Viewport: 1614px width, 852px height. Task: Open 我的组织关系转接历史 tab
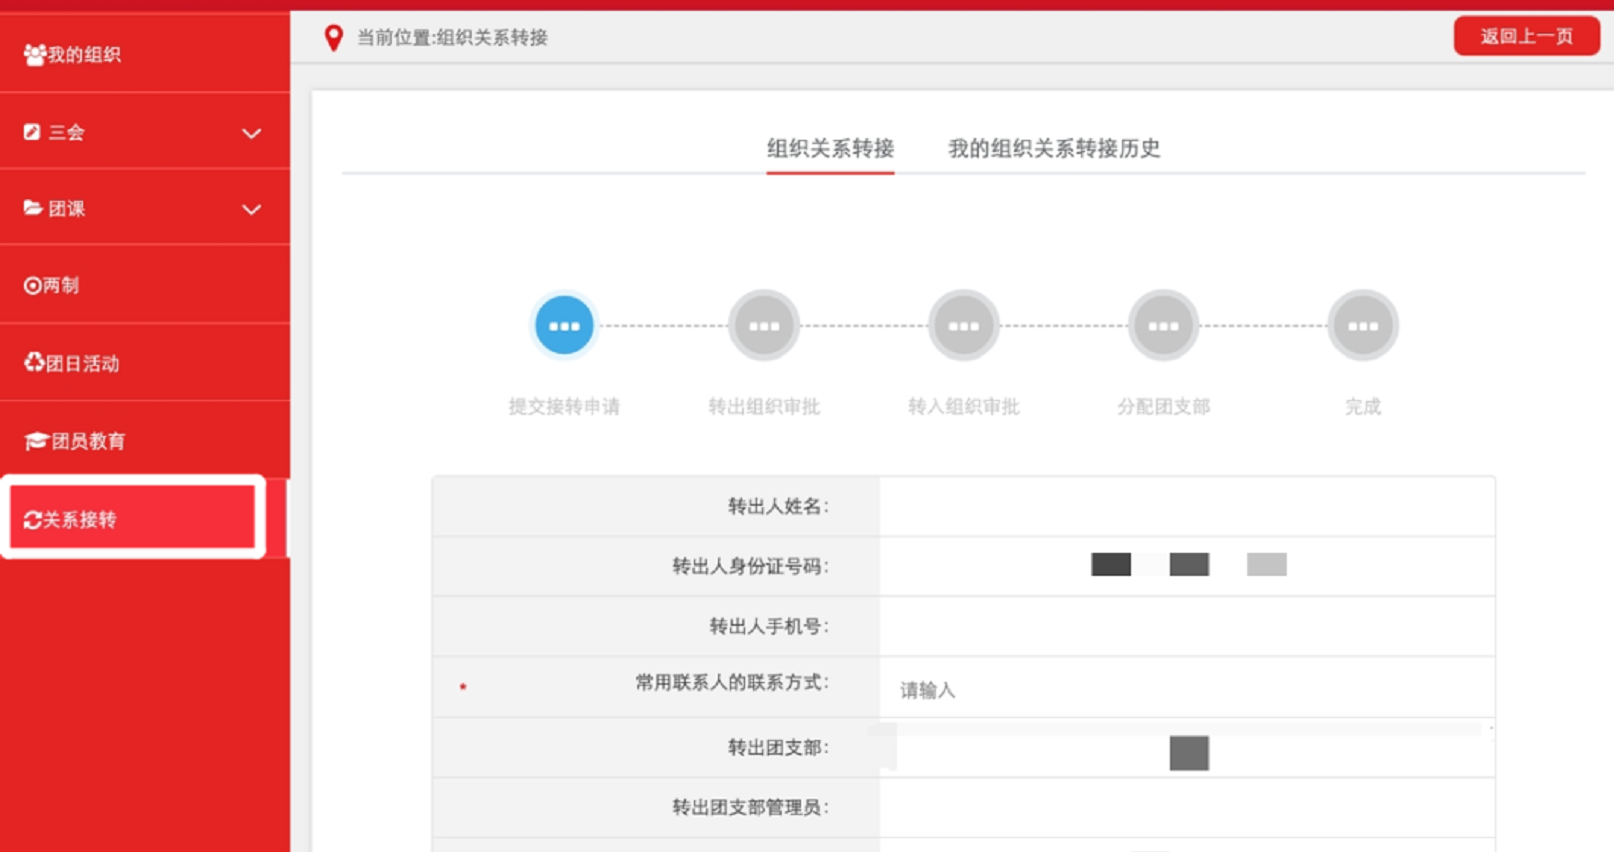click(x=1053, y=149)
